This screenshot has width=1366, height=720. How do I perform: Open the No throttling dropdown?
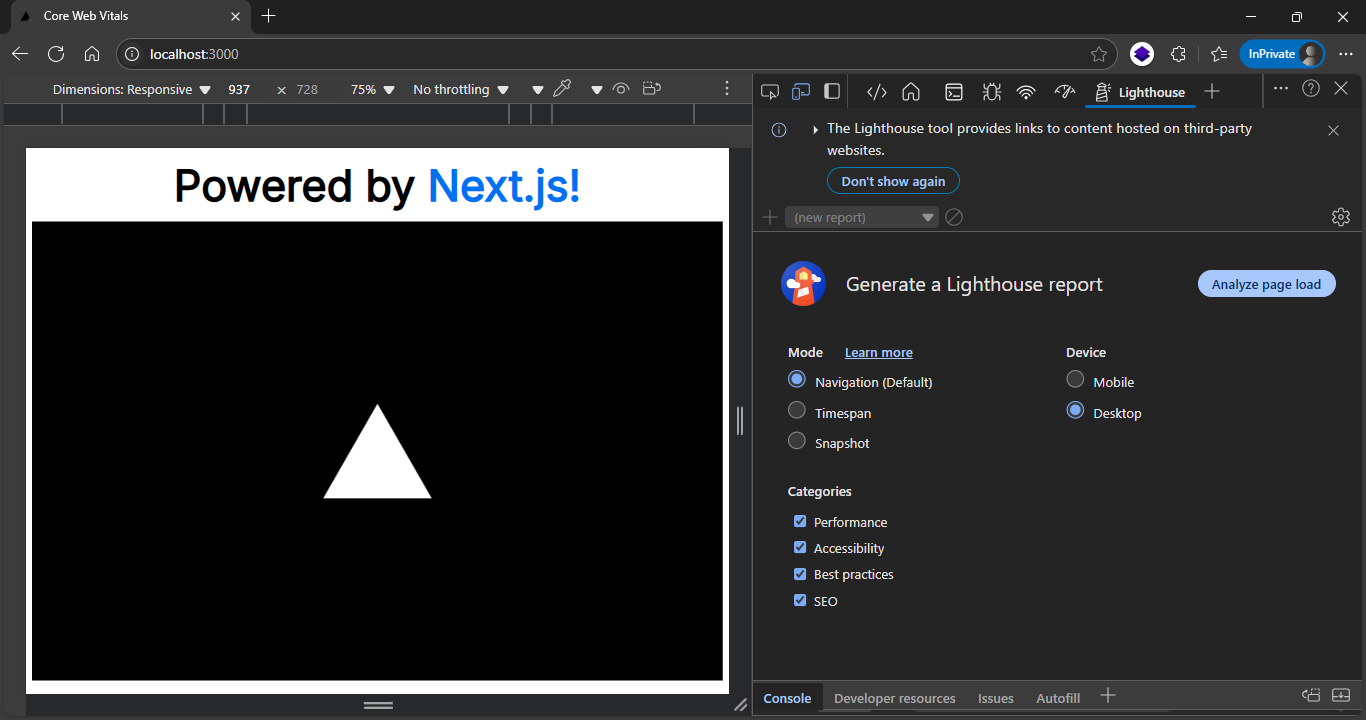pyautogui.click(x=461, y=89)
